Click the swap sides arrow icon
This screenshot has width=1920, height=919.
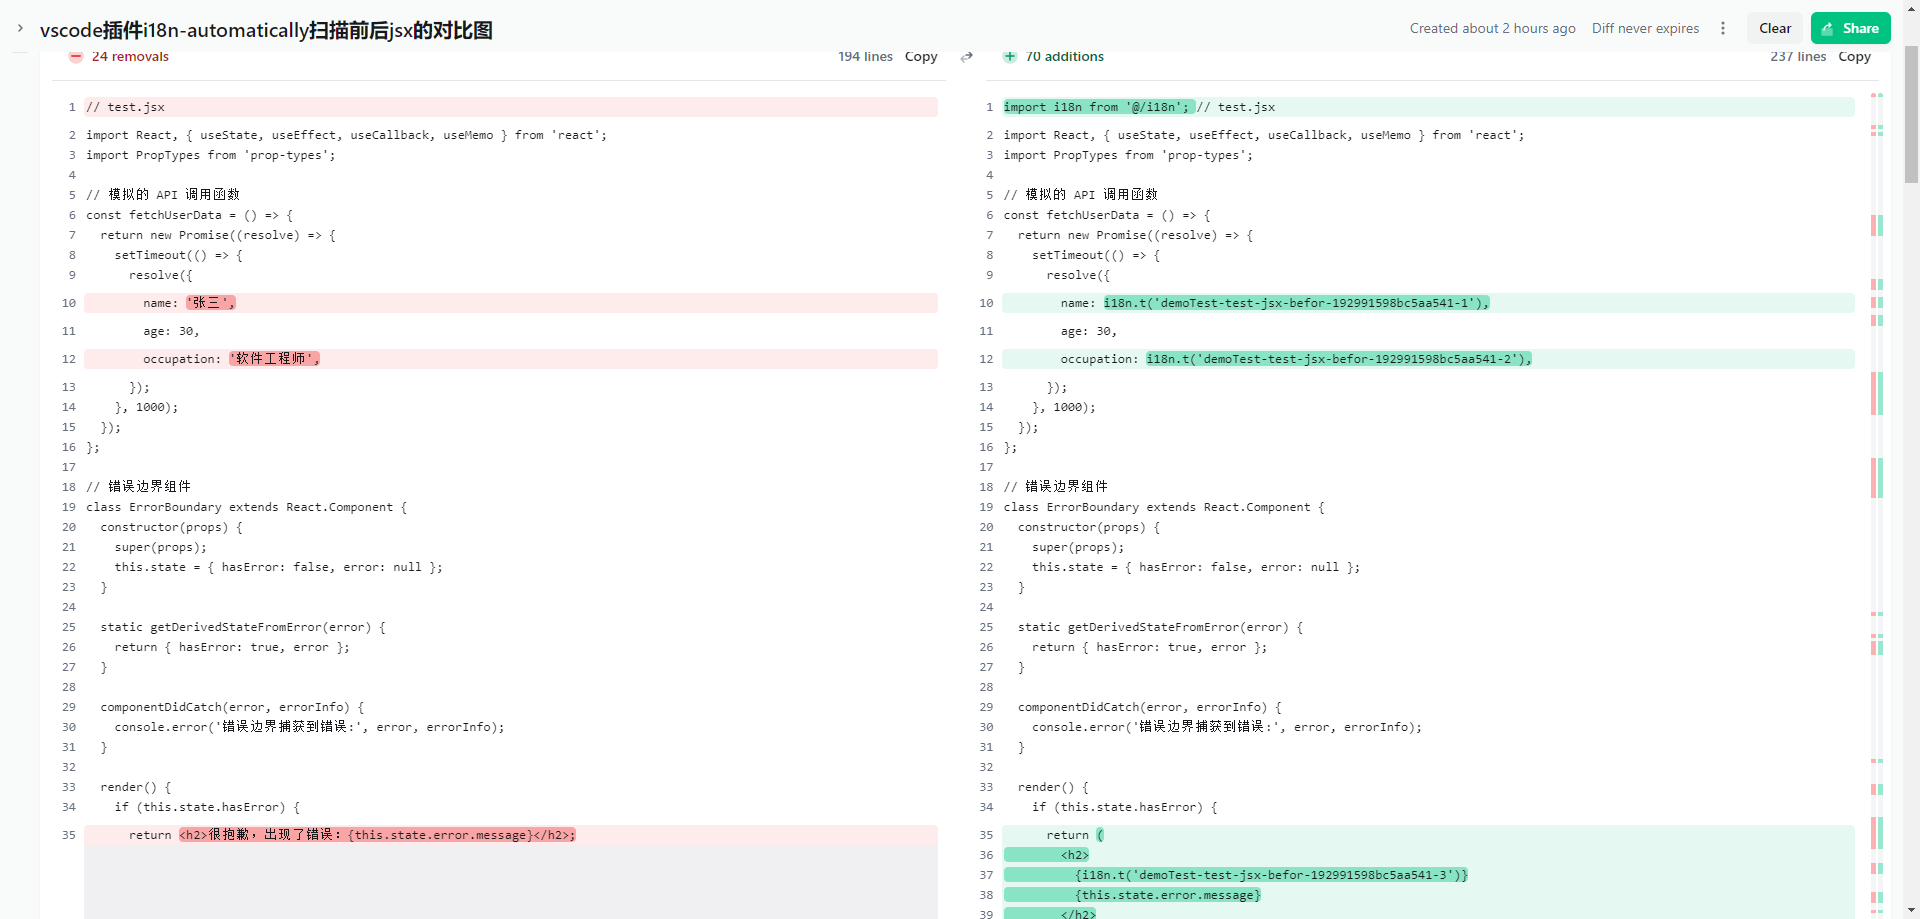tap(967, 57)
